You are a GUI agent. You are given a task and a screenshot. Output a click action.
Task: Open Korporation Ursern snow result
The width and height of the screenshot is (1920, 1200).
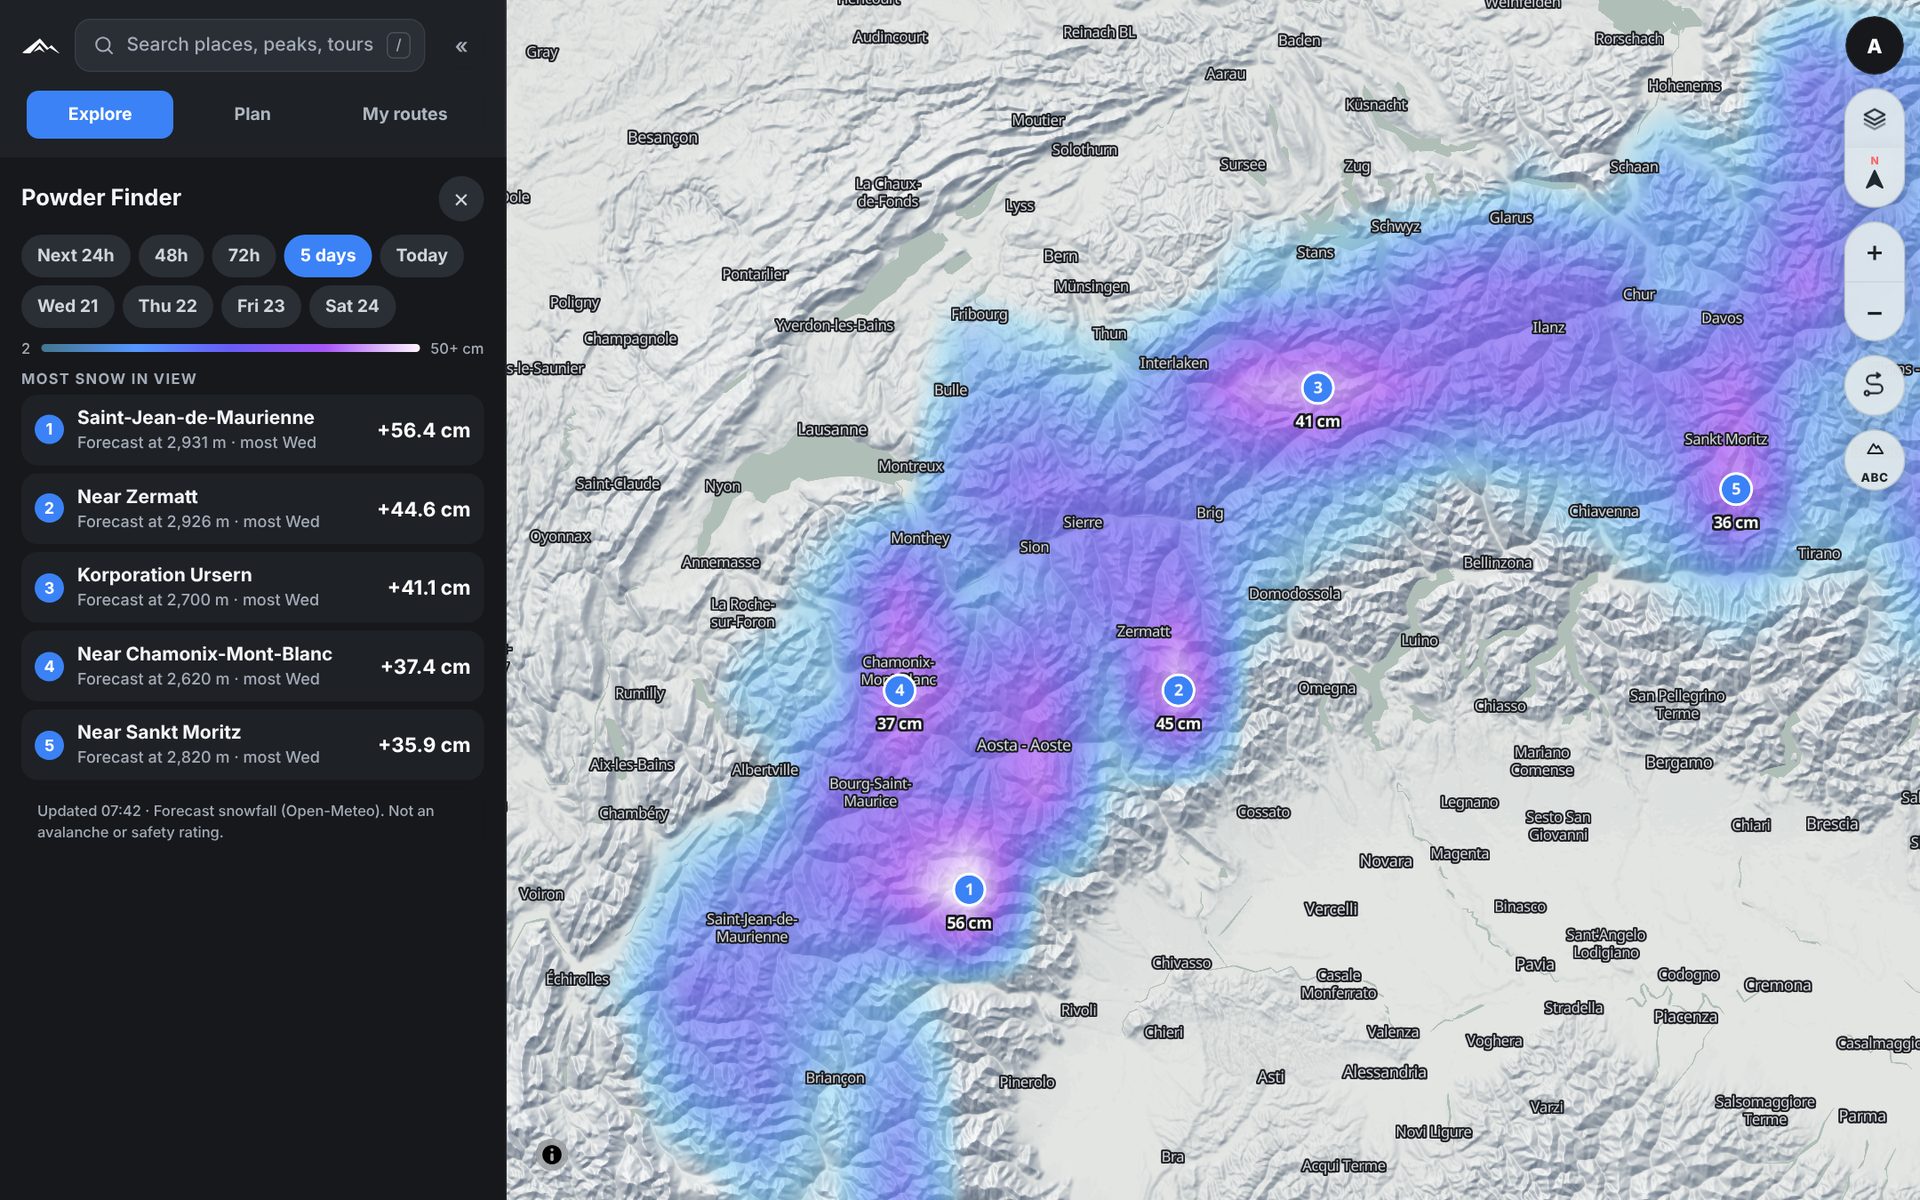click(x=252, y=587)
